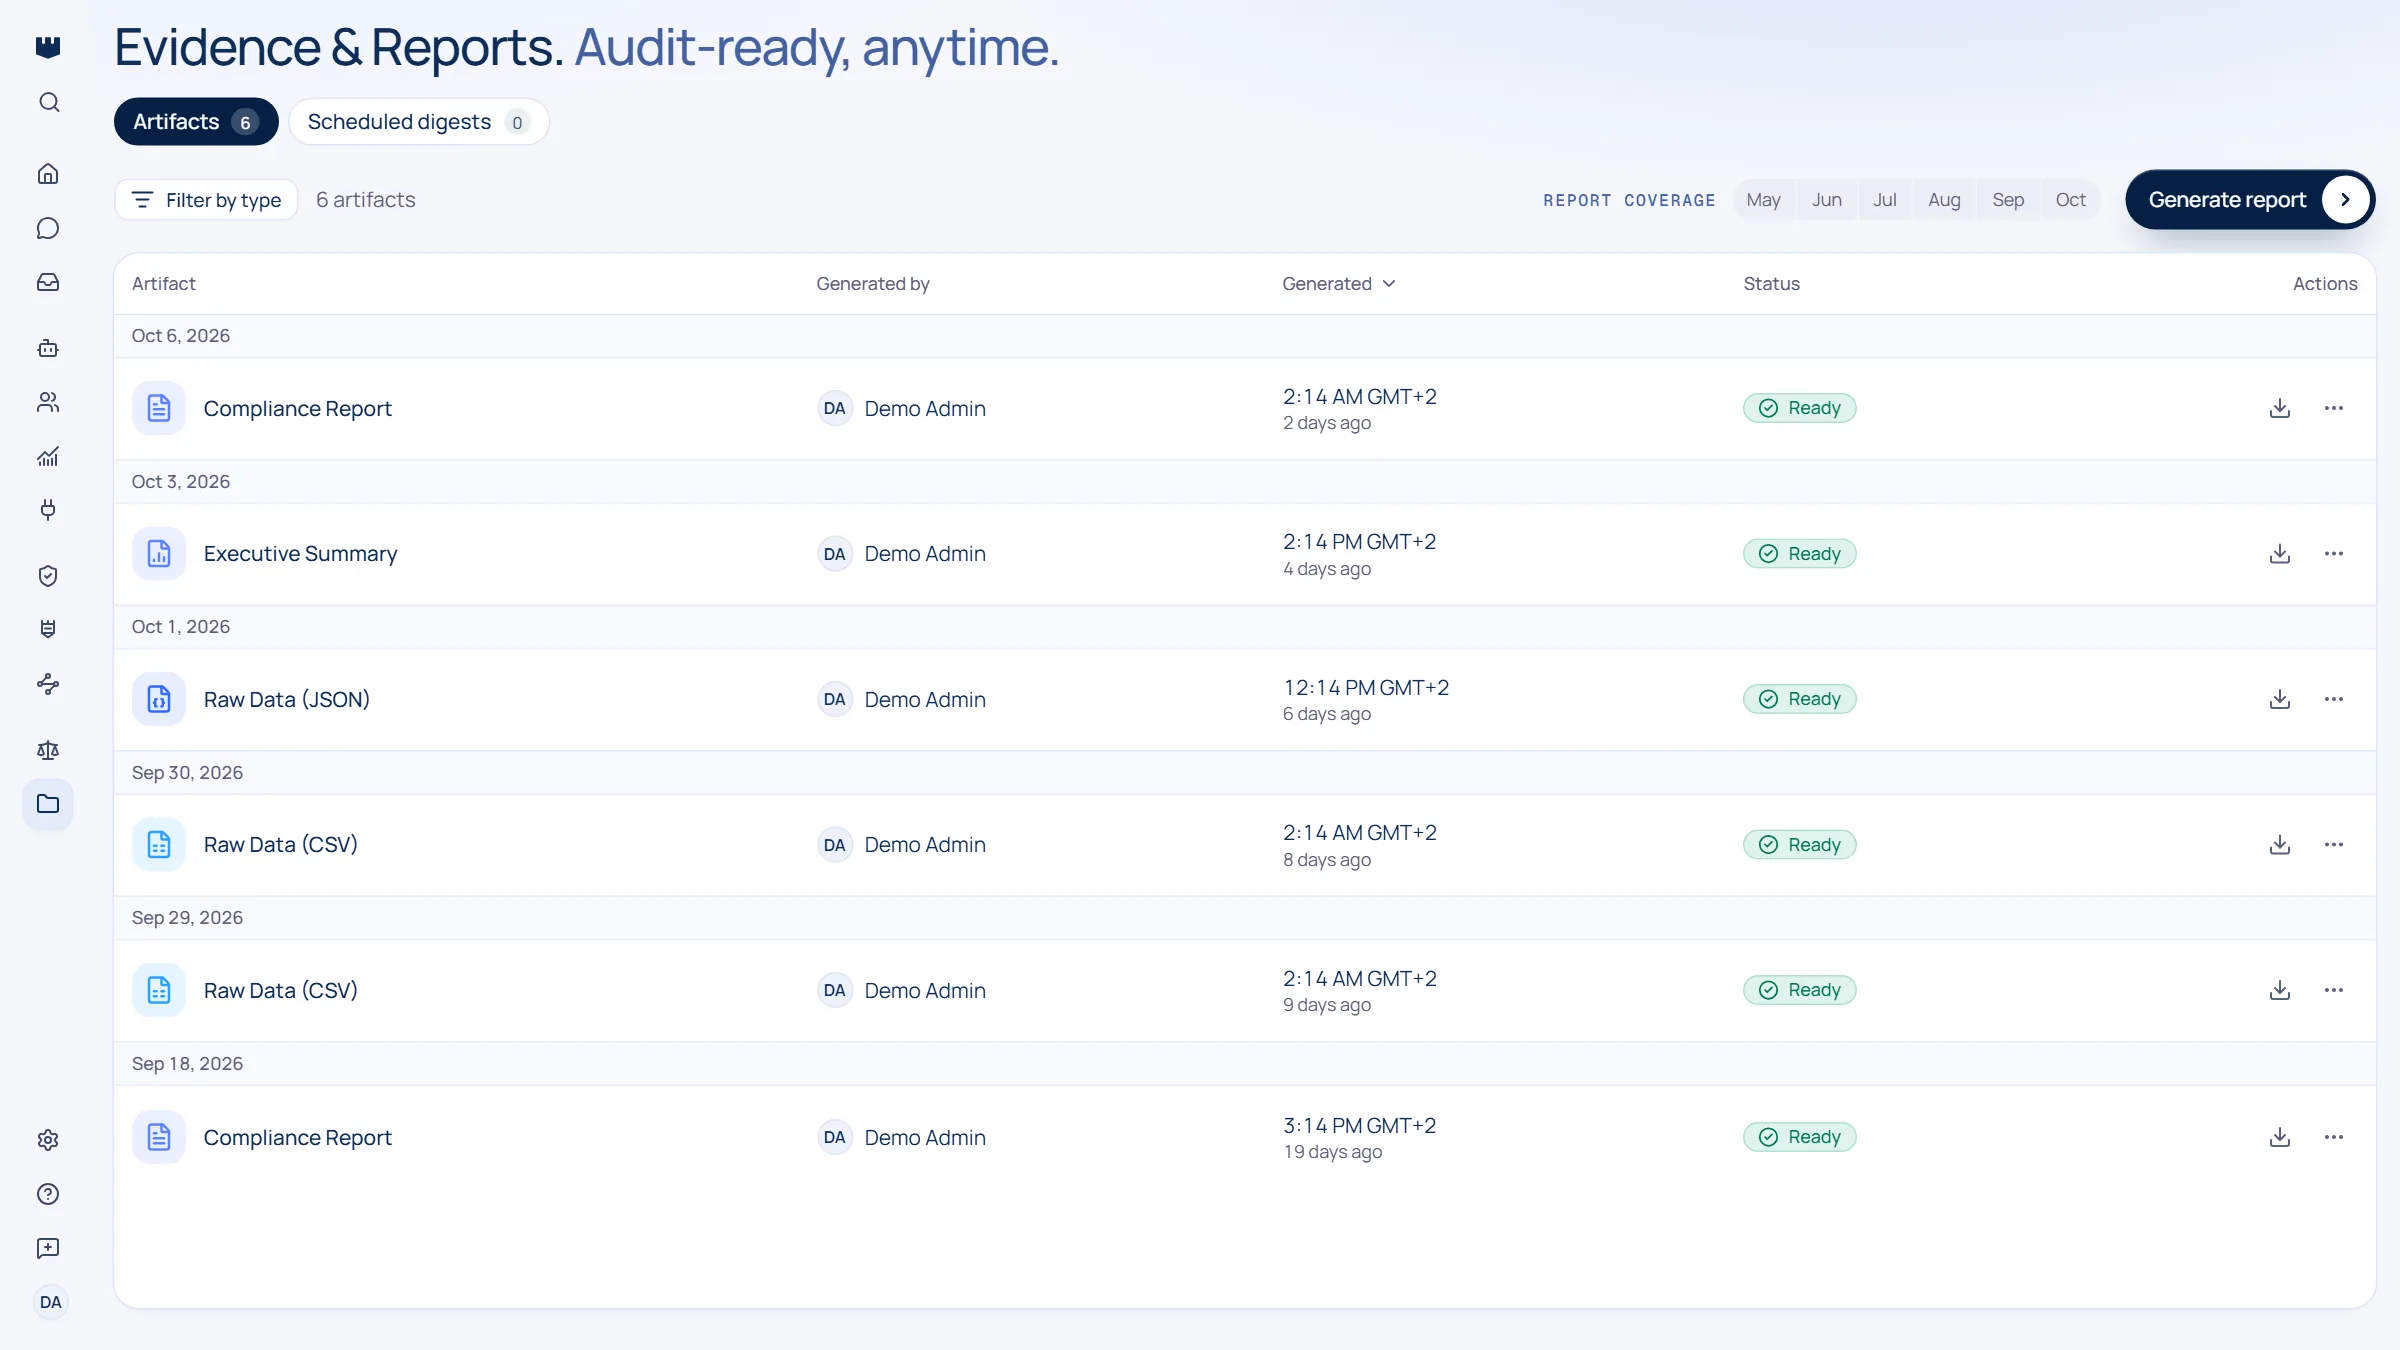Download the Sep 30 Raw Data (CSV)
The image size is (2400, 1350).
click(x=2280, y=845)
